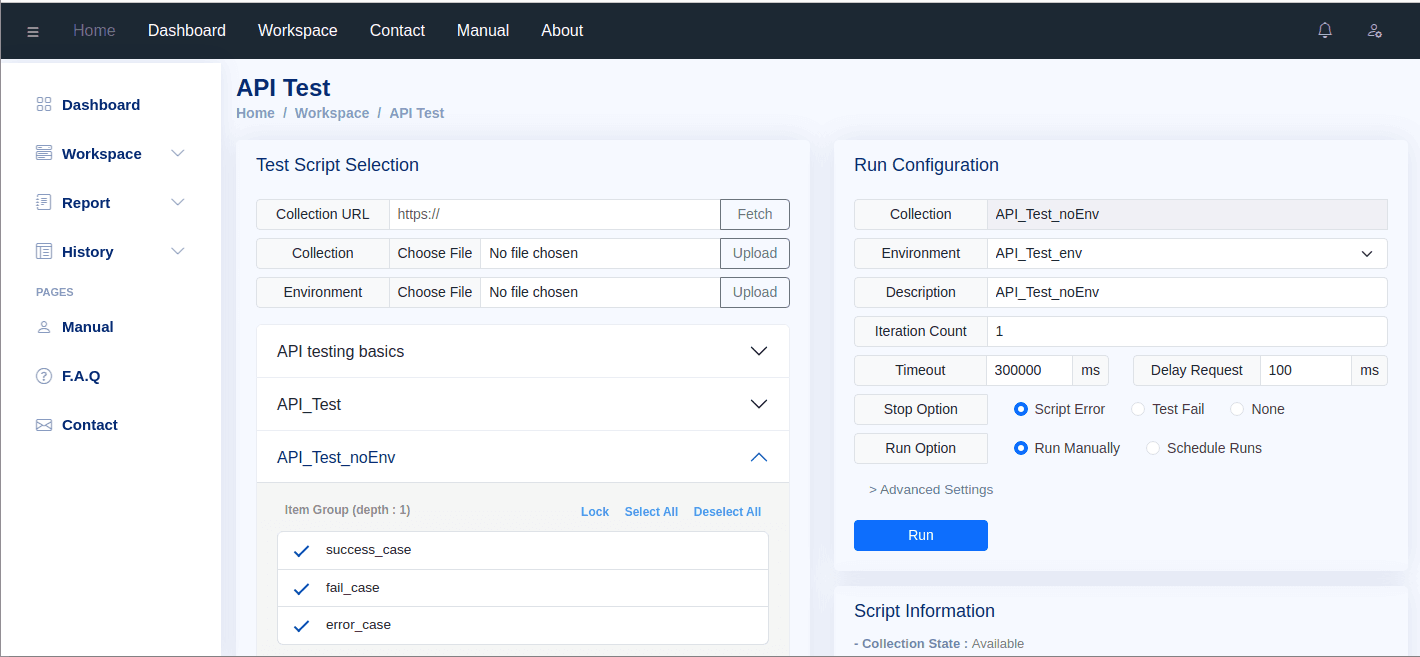Click the Dashboard grid icon in sidebar
This screenshot has width=1420, height=657.
coord(44,105)
